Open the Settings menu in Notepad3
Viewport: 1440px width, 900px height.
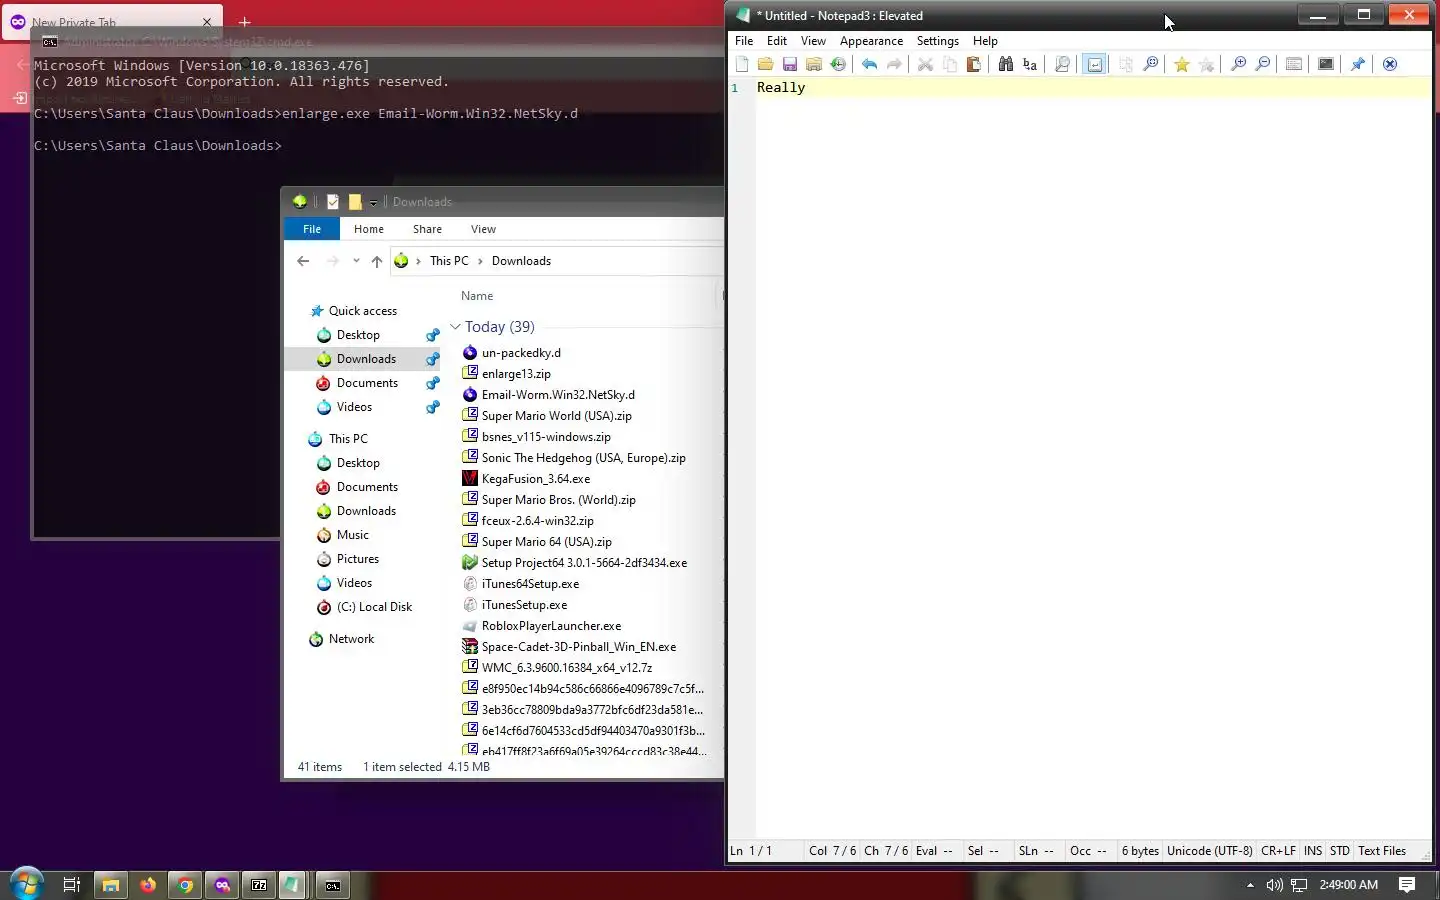pyautogui.click(x=937, y=41)
